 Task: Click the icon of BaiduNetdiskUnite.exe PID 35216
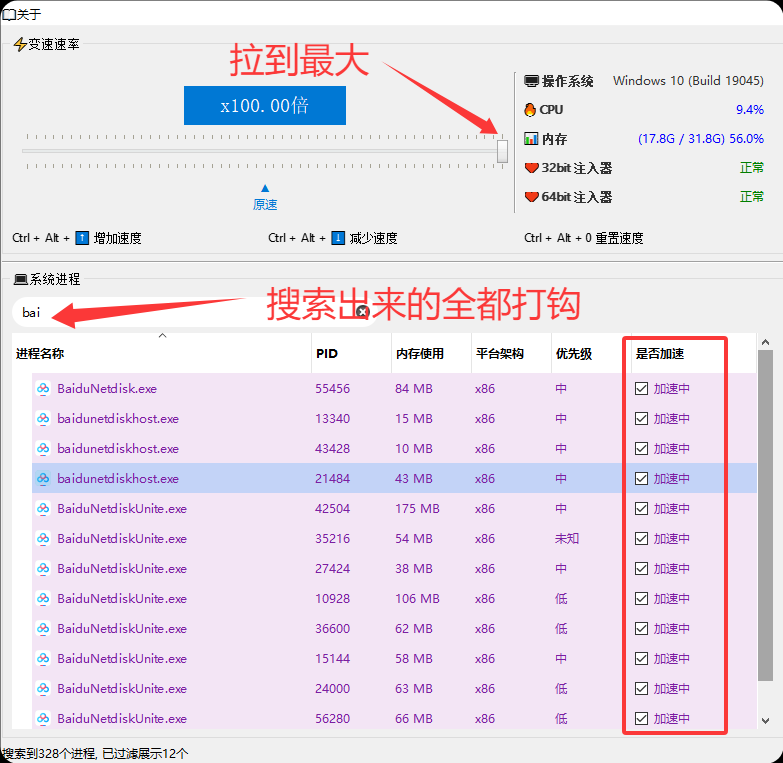(x=43, y=538)
